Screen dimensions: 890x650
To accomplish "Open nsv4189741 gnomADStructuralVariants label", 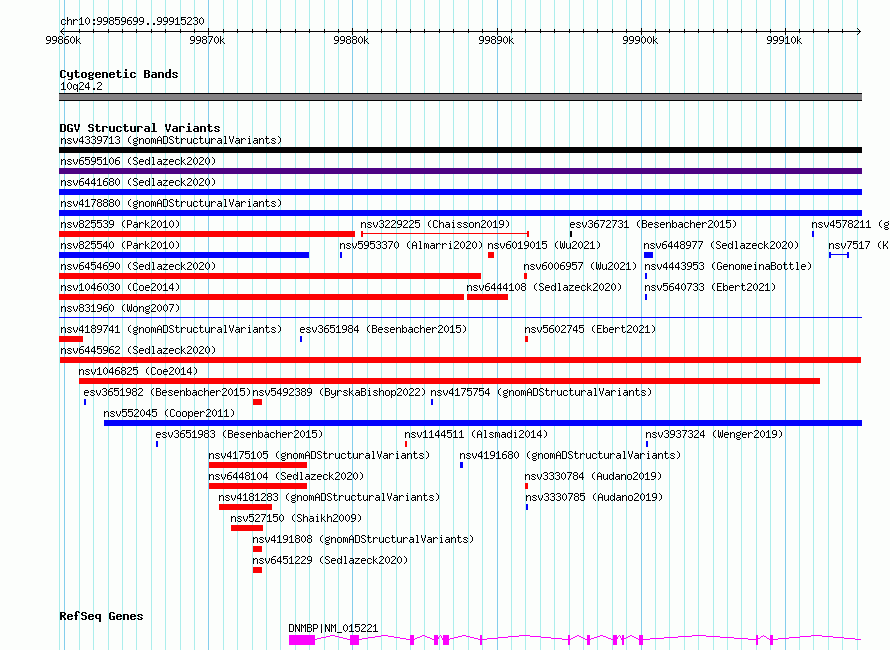I will 171,329.
